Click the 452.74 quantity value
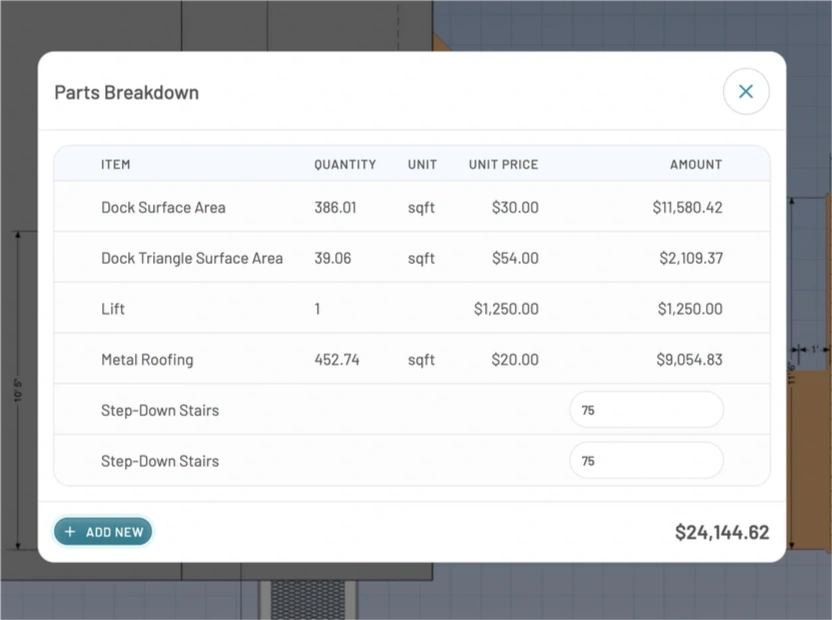 pos(337,359)
